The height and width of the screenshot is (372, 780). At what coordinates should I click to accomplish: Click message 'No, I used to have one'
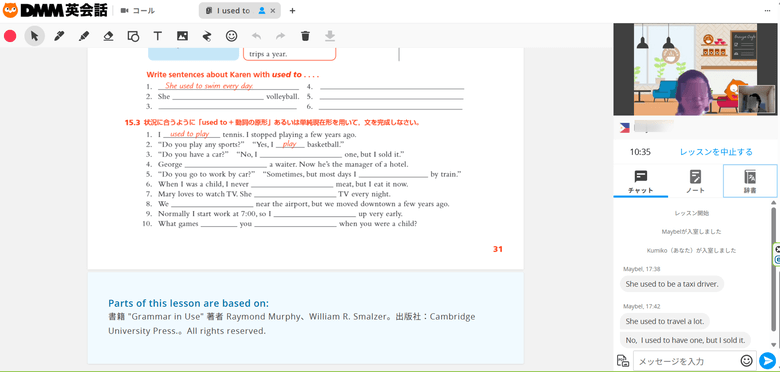point(685,340)
